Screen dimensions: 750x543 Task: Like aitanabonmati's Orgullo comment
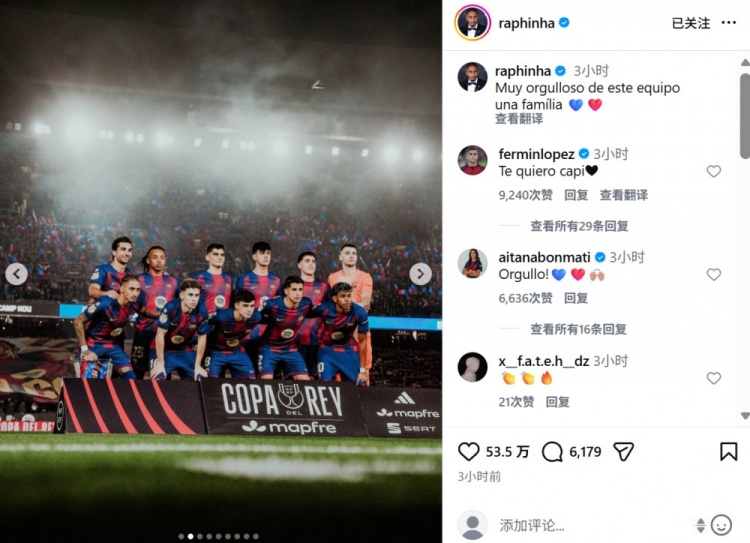pos(714,274)
